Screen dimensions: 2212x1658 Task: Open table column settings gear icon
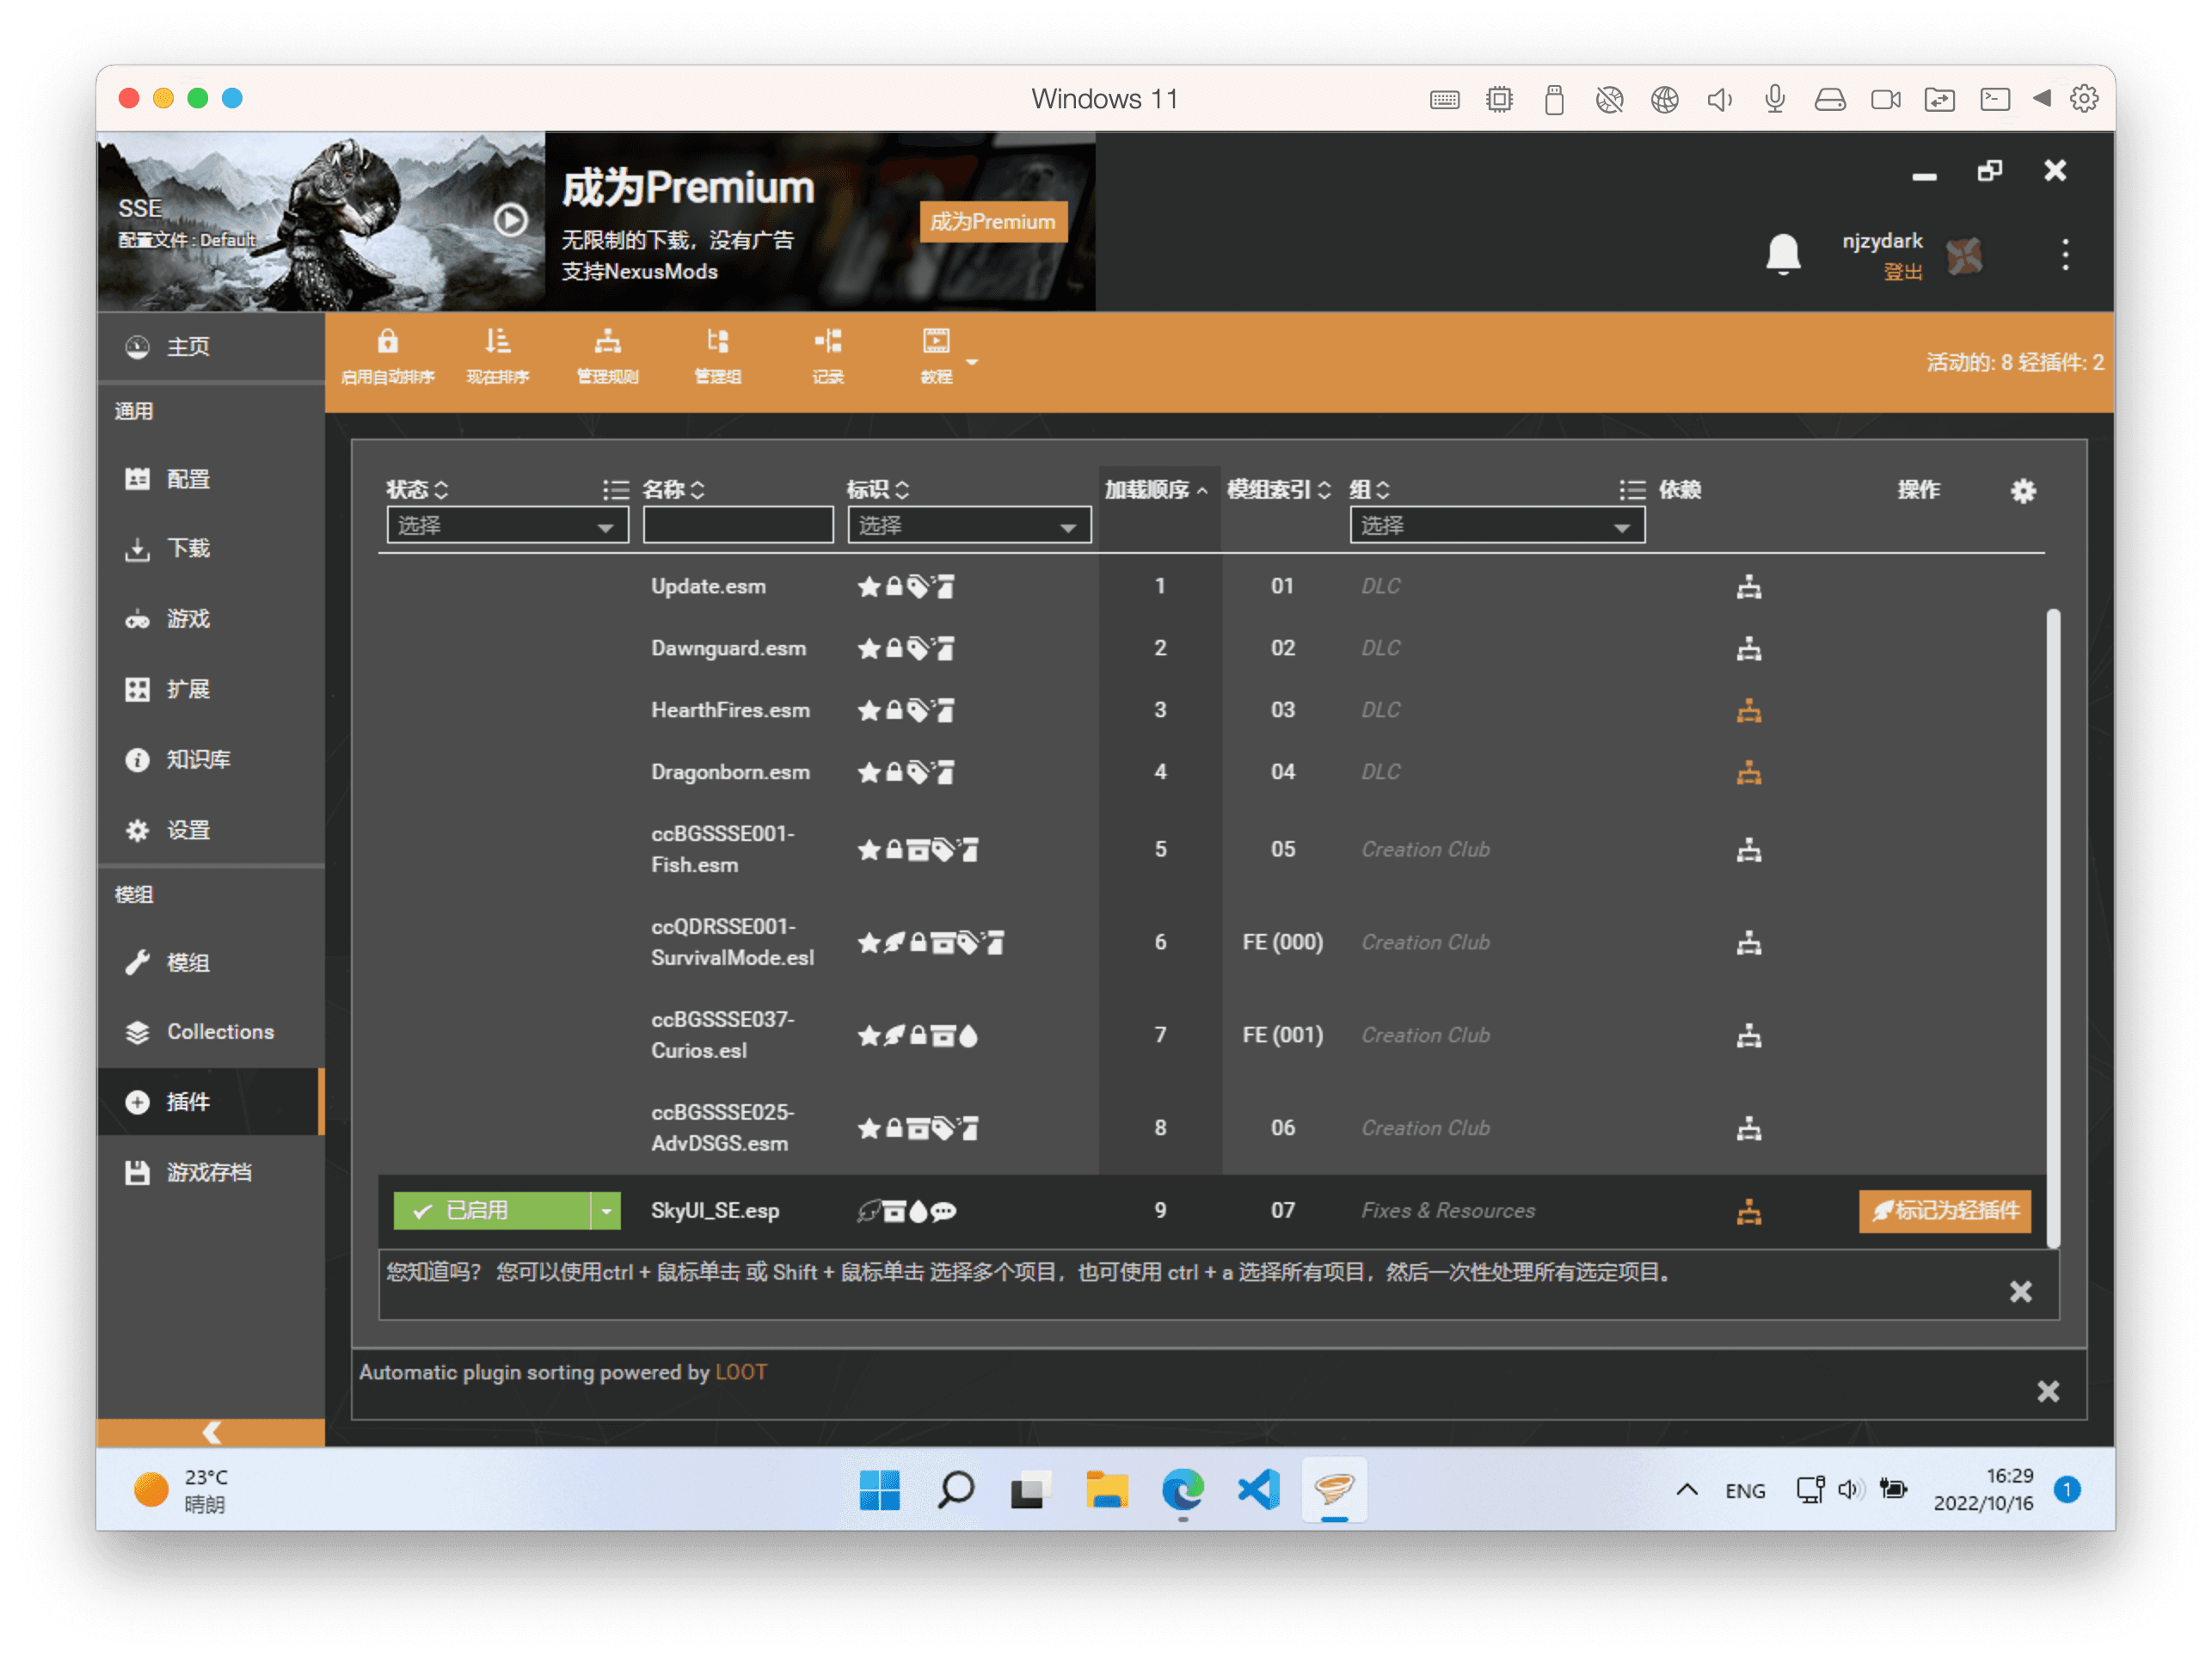click(x=2023, y=490)
